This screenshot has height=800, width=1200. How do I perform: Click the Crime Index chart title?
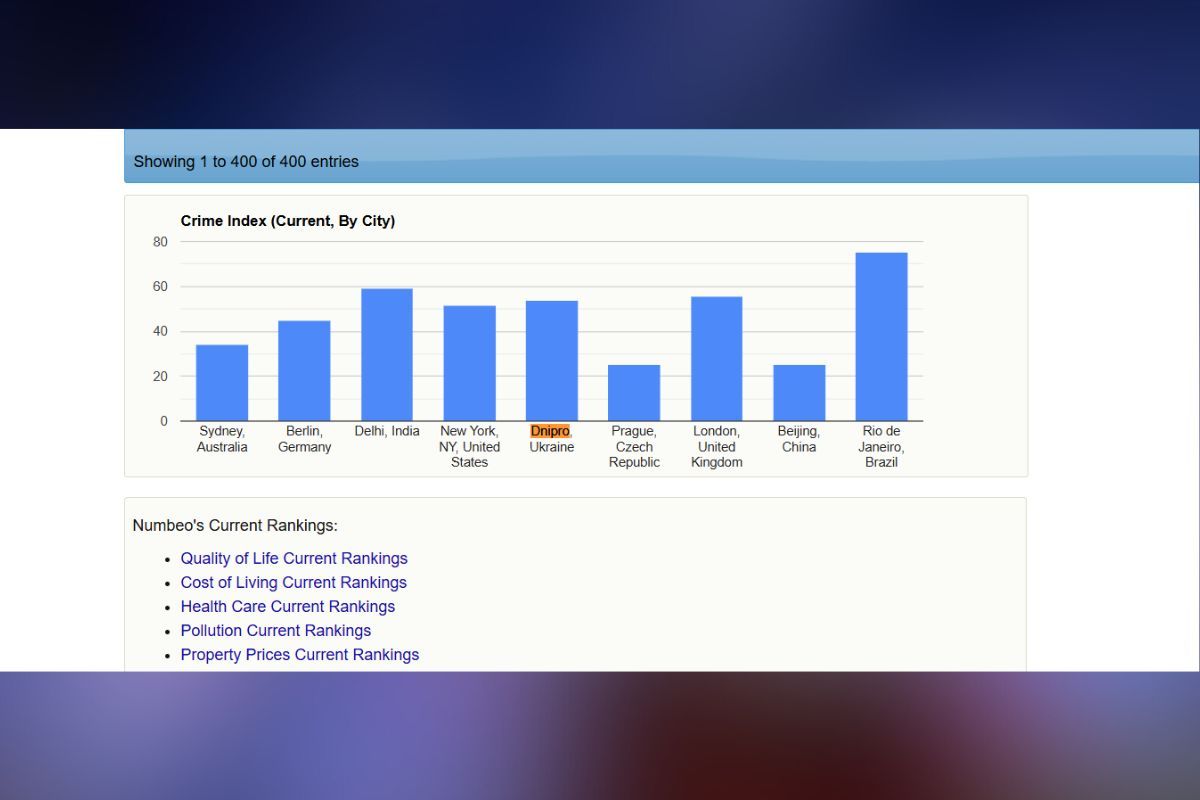pos(287,221)
